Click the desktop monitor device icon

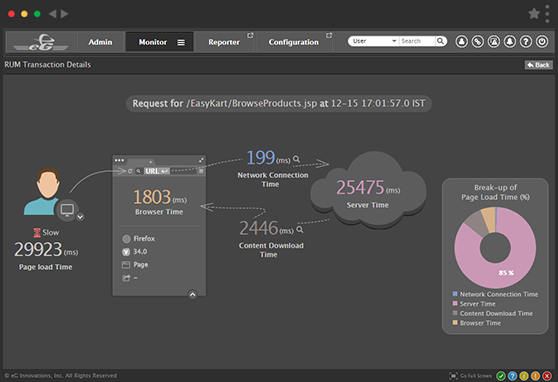click(x=67, y=210)
